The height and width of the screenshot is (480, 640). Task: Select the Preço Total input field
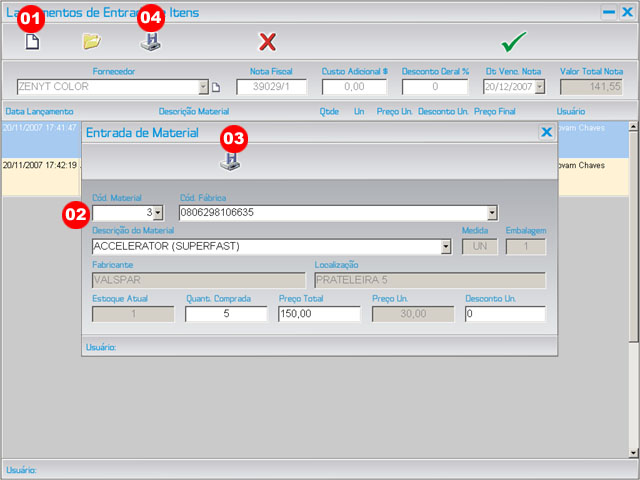click(x=319, y=314)
